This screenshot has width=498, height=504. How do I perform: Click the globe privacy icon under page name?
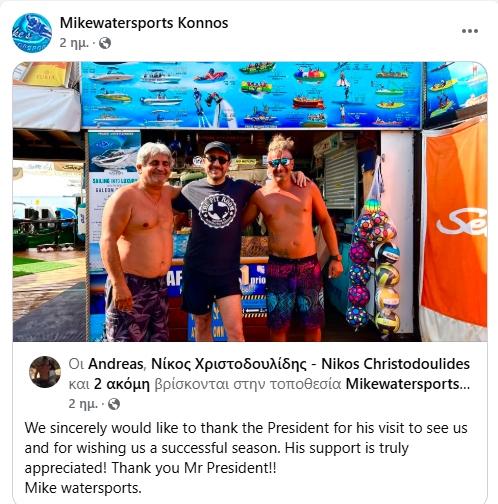(105, 43)
